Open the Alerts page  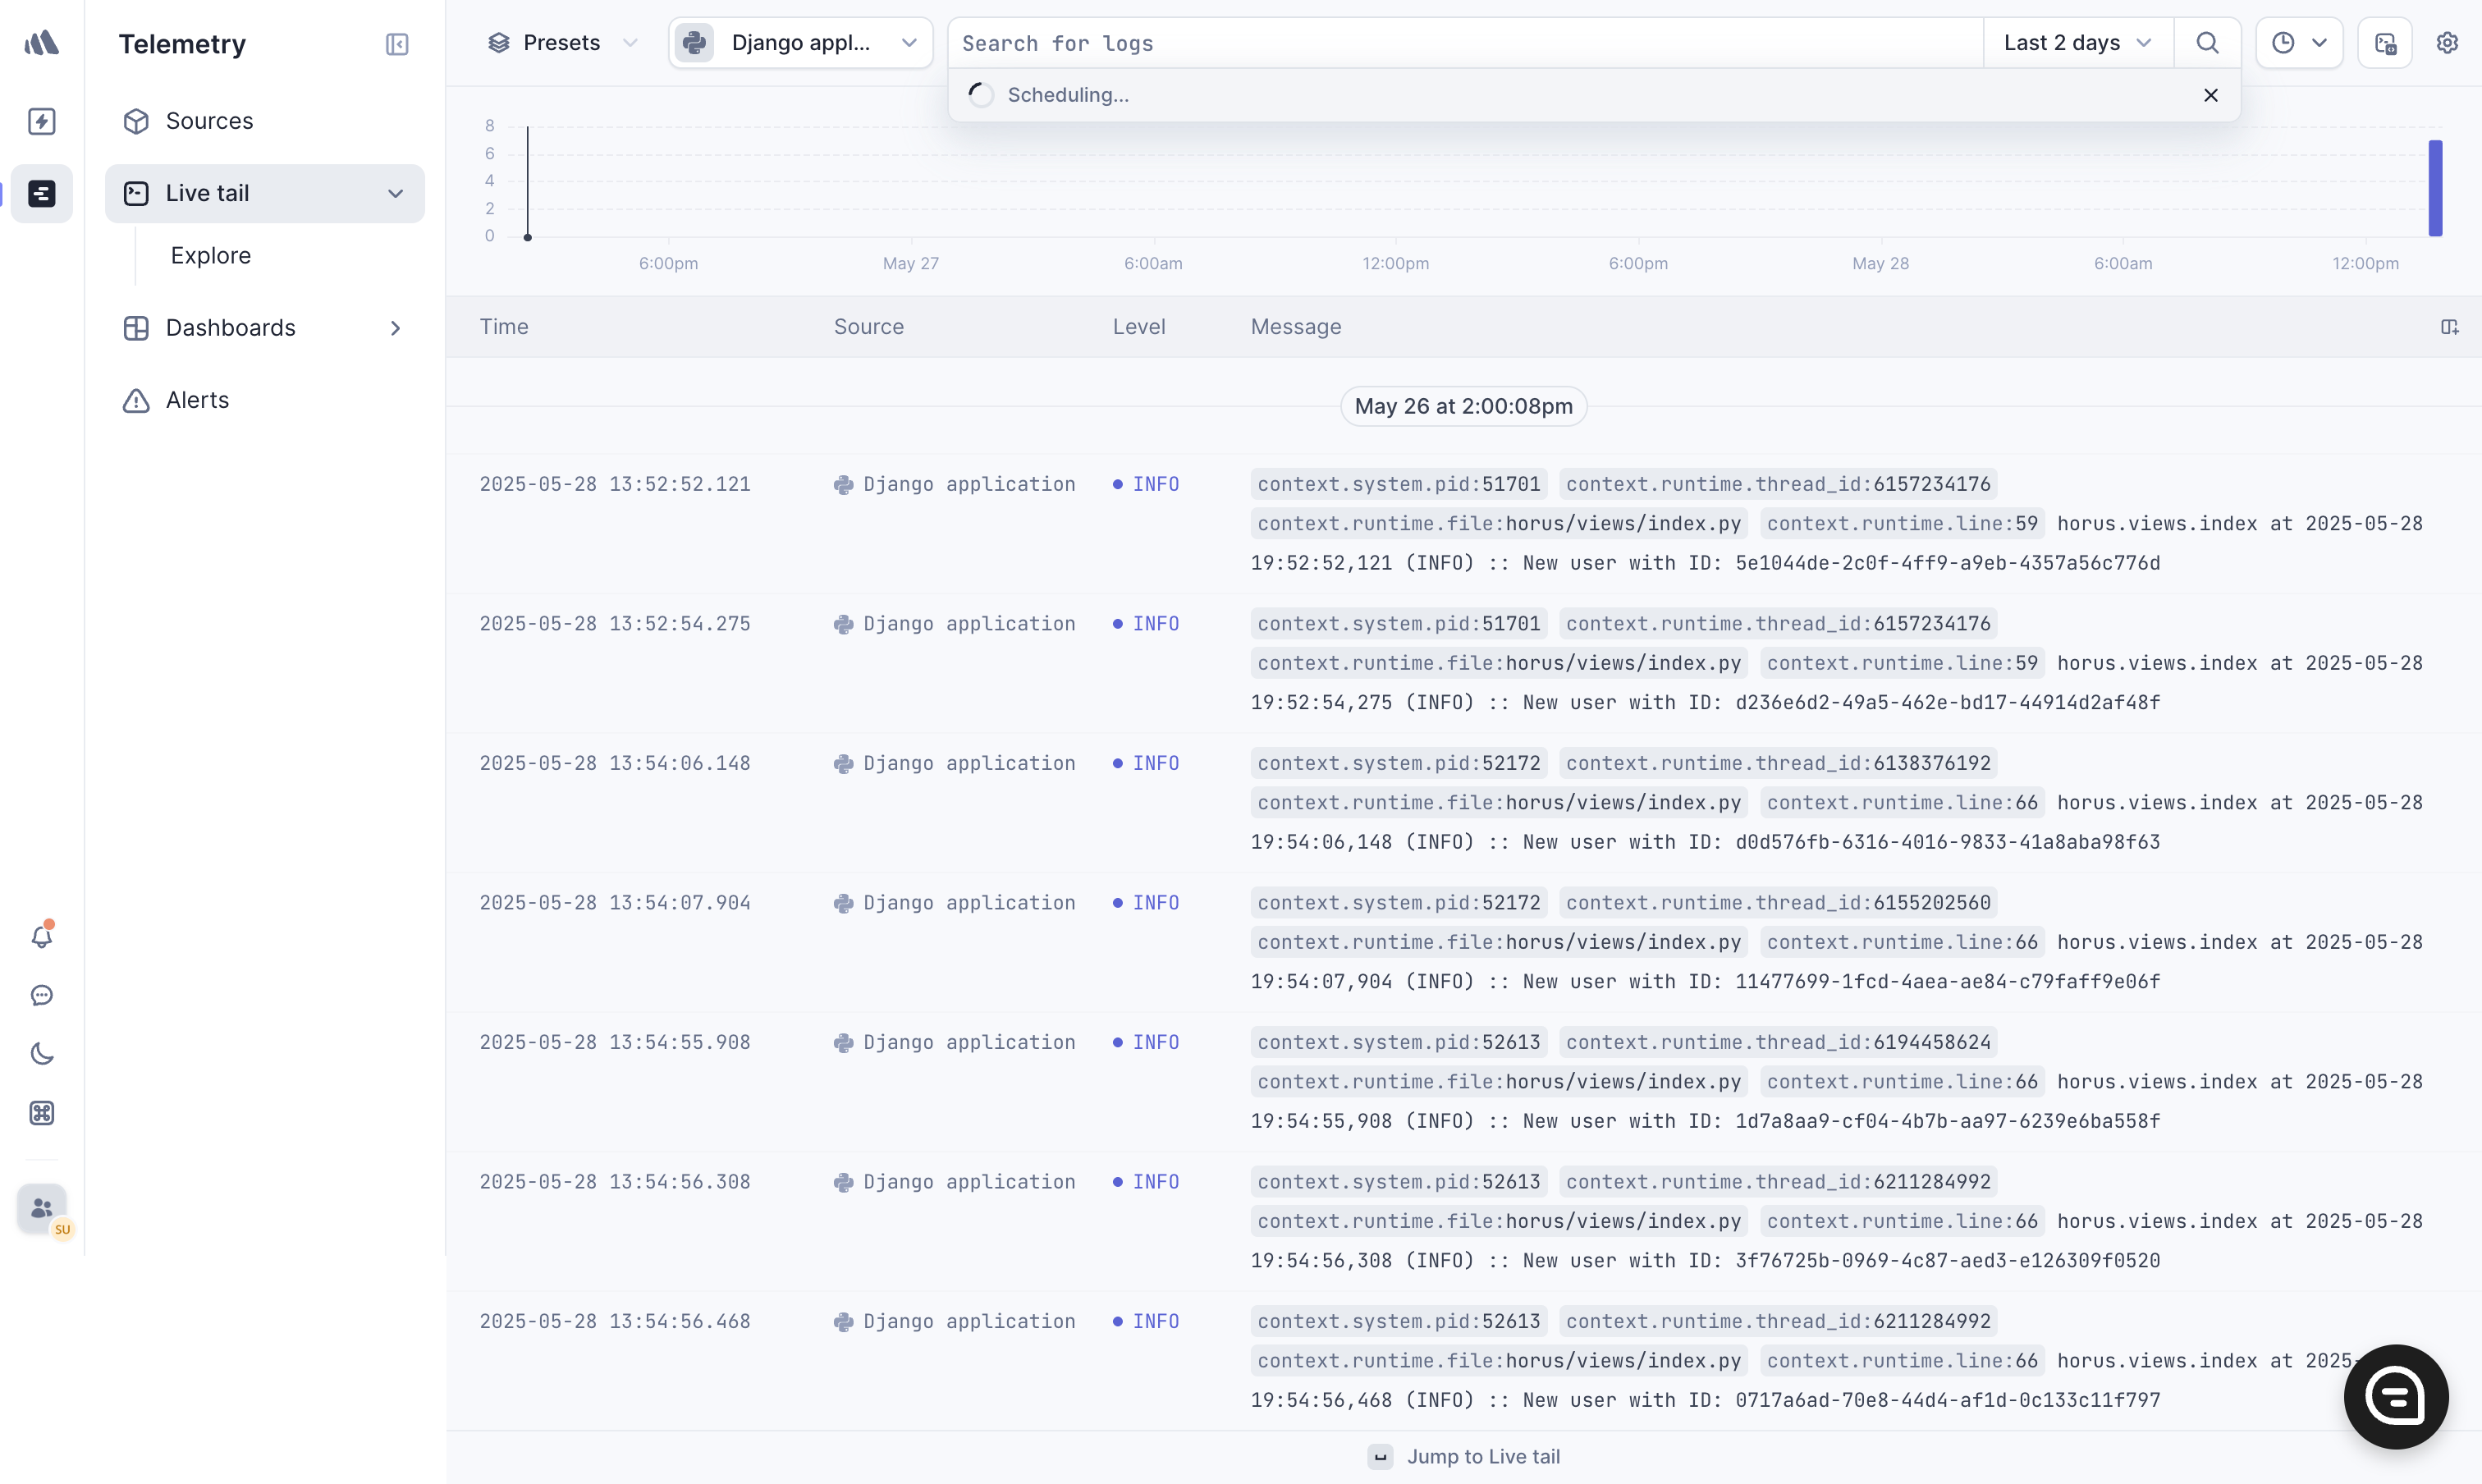coord(197,400)
